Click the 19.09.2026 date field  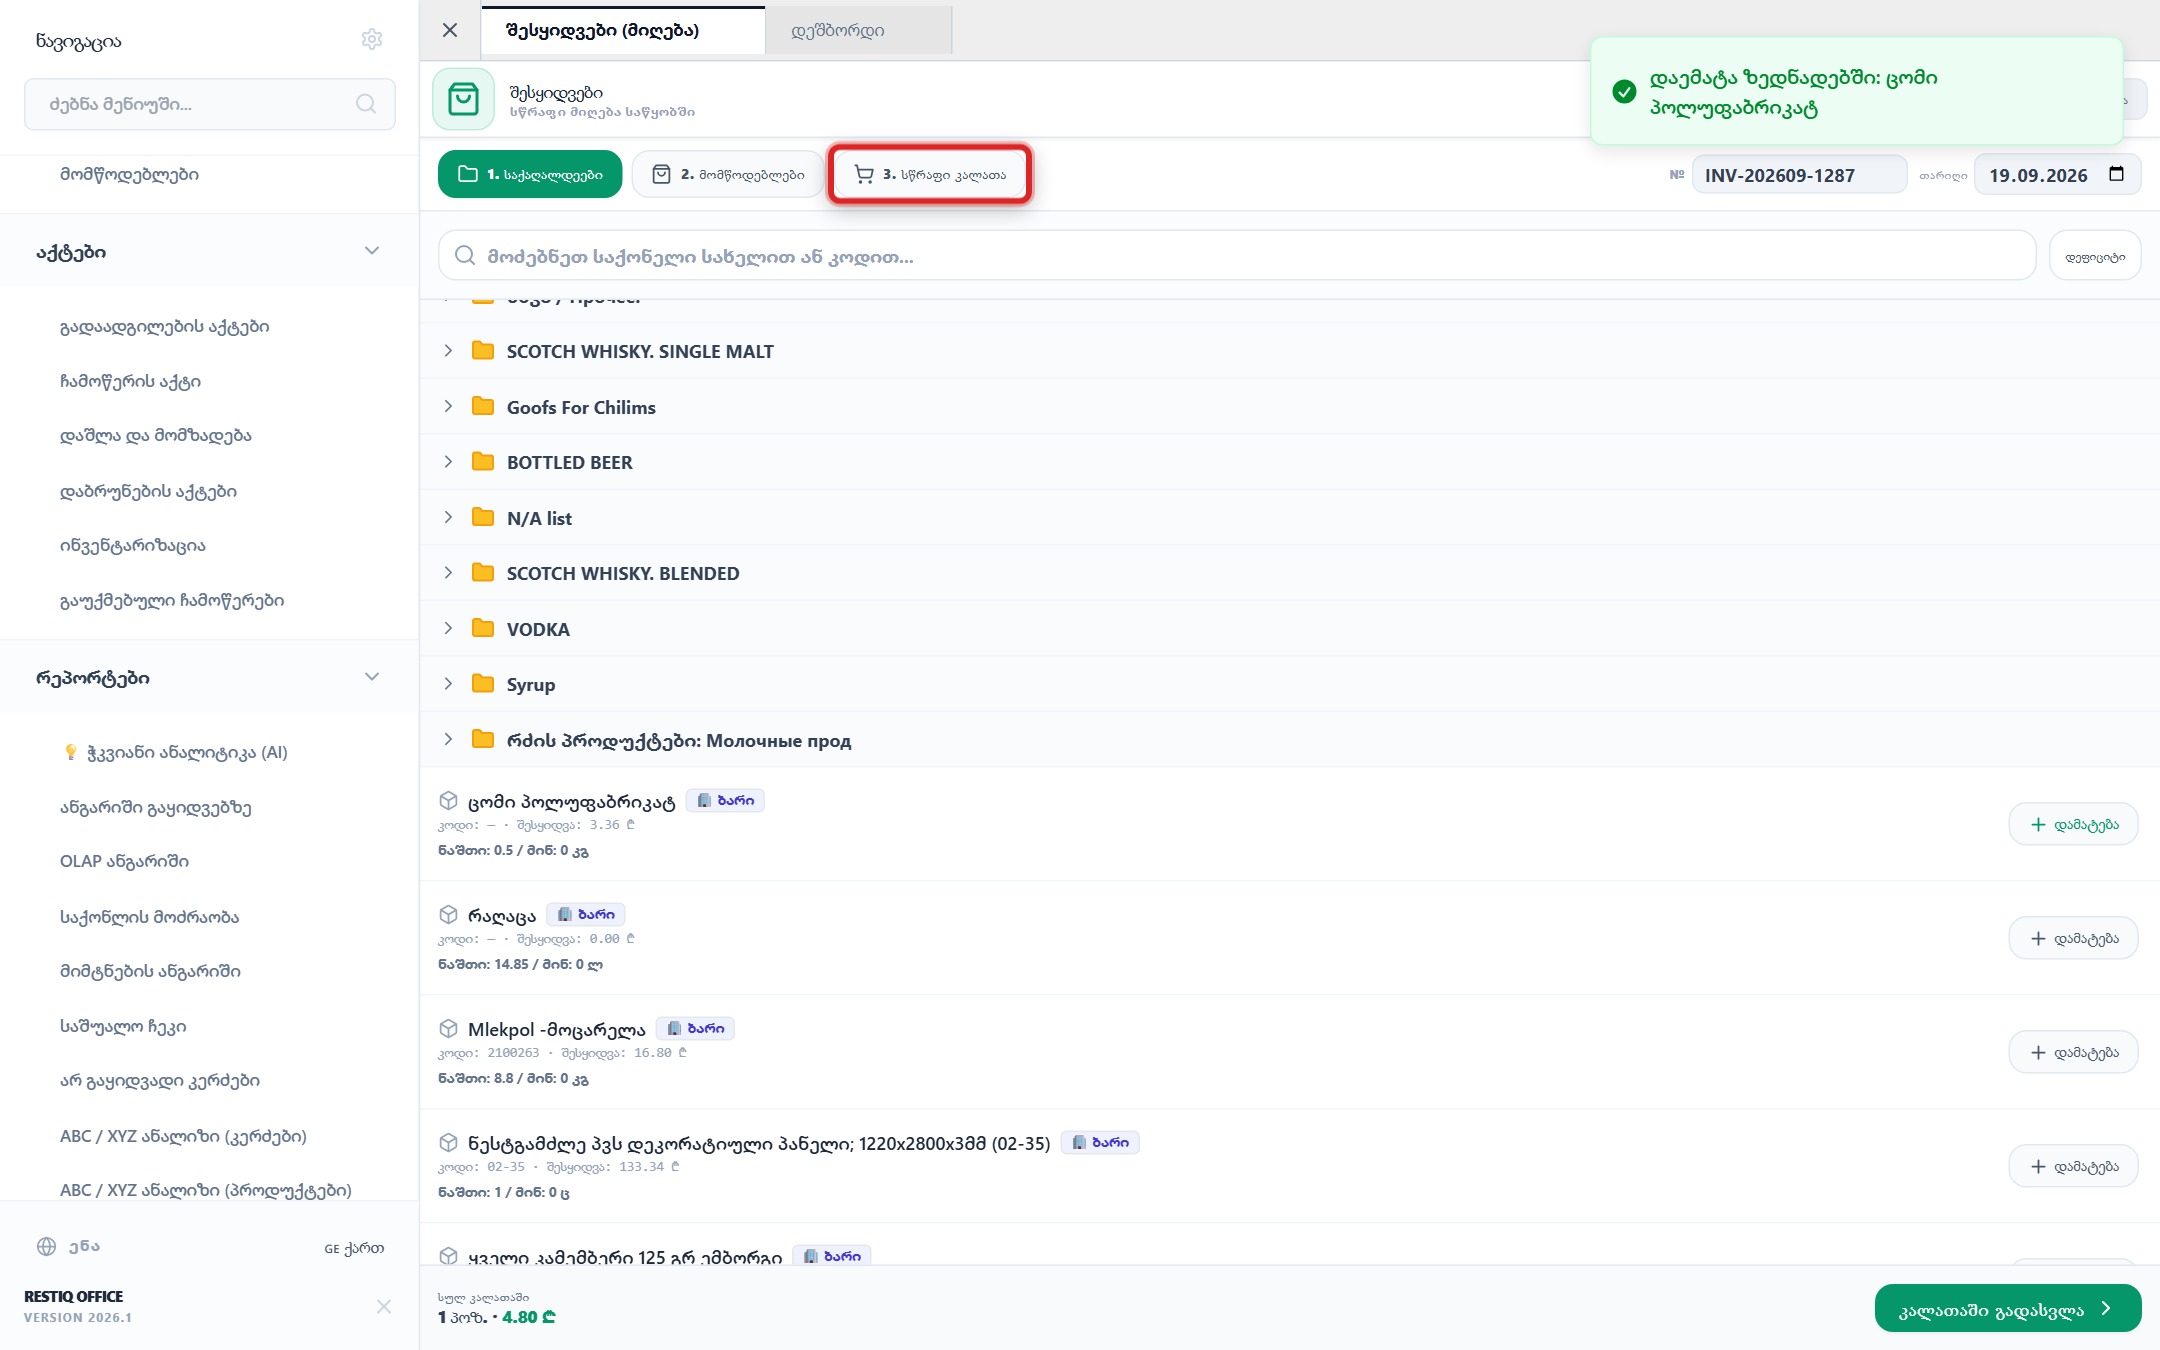point(2057,174)
